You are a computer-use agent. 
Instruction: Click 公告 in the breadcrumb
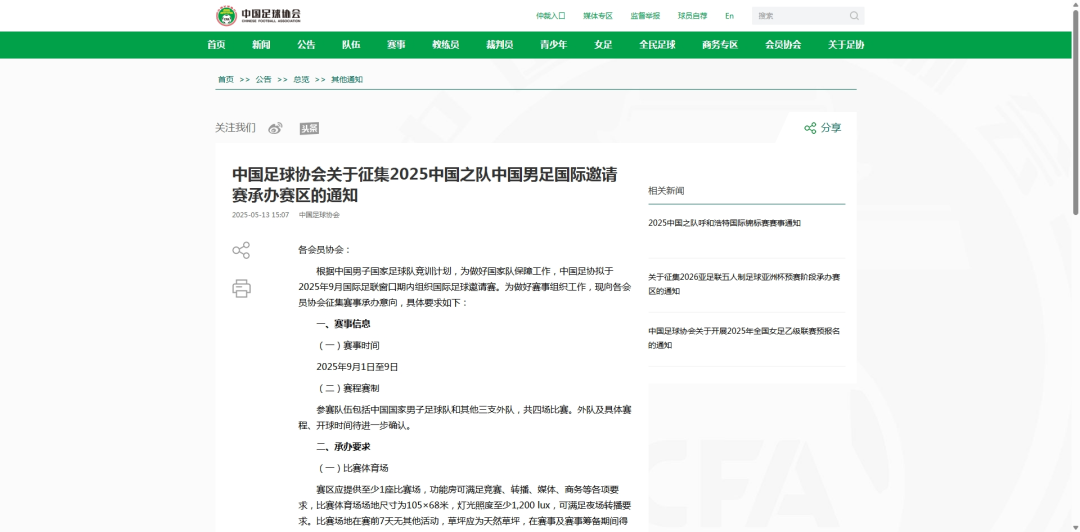(264, 79)
